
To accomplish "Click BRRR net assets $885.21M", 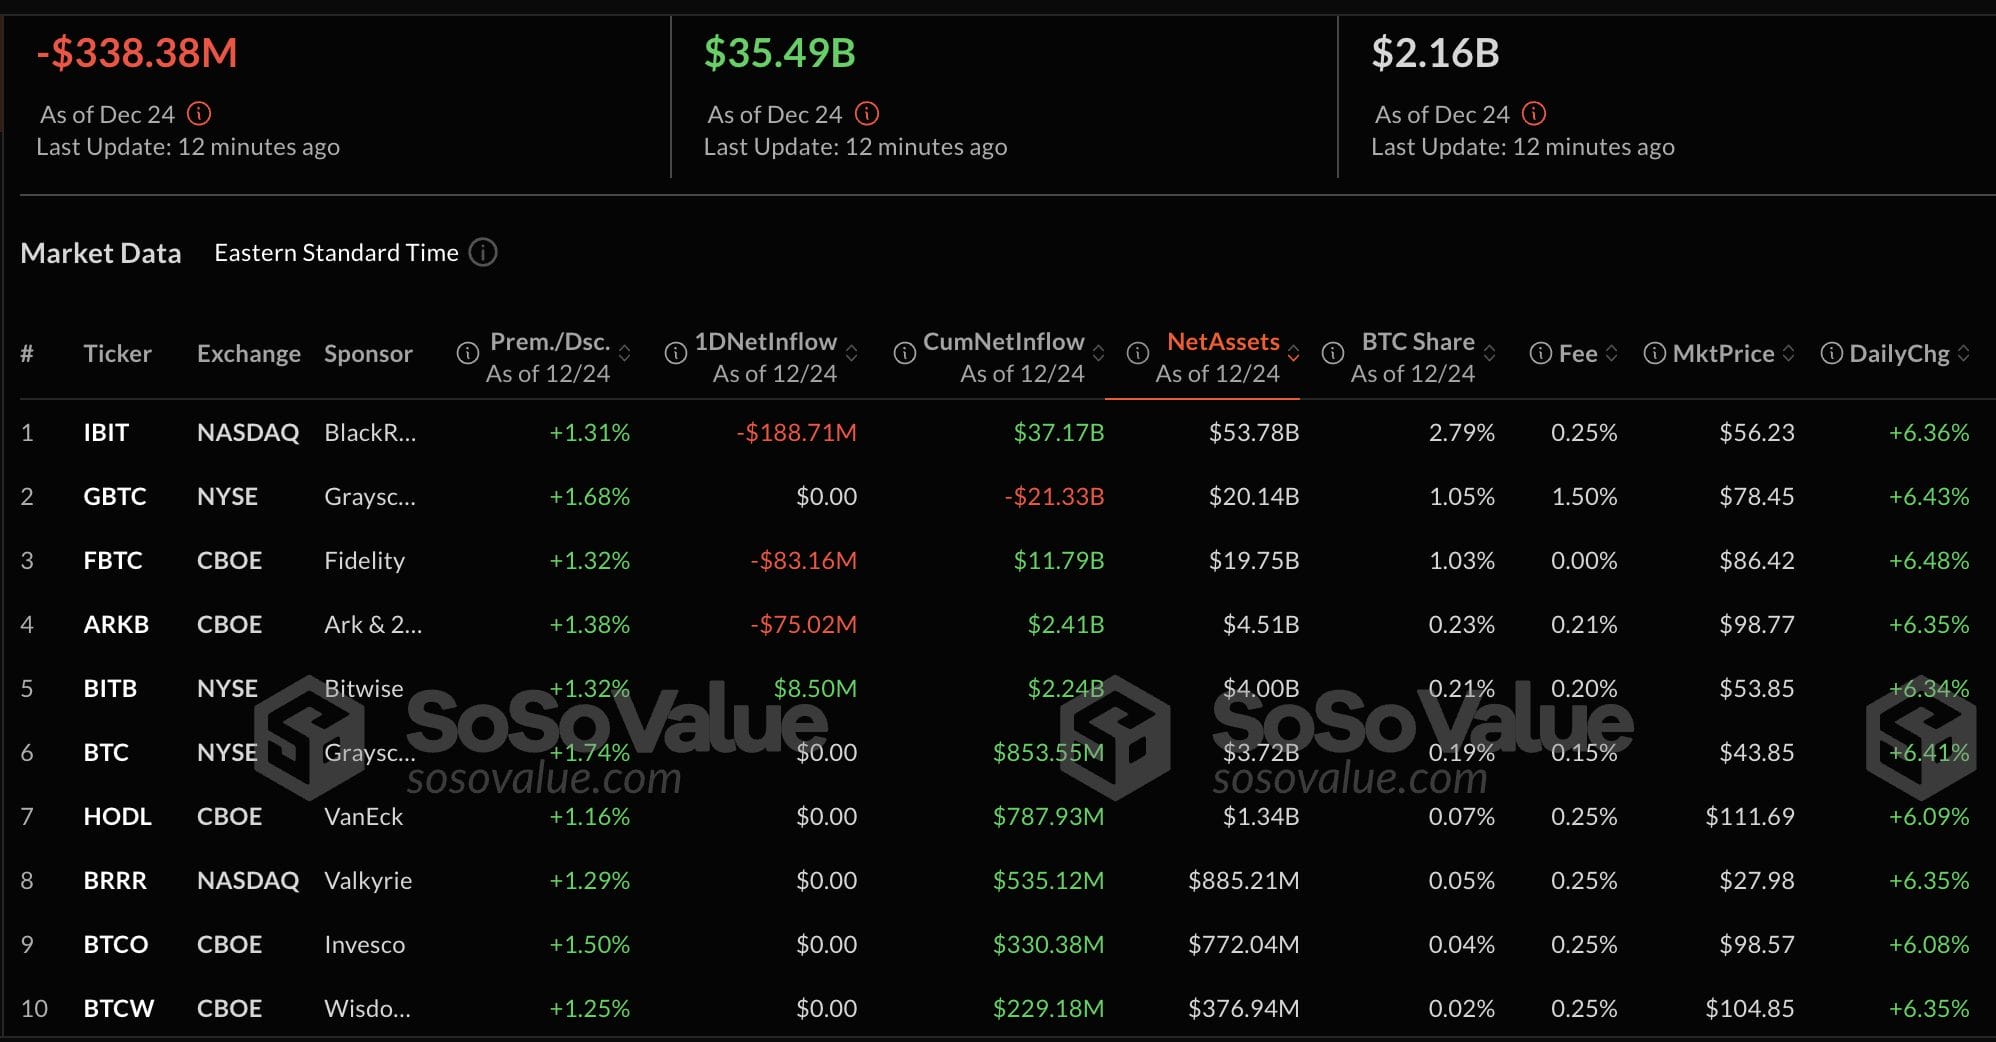I will [1244, 881].
